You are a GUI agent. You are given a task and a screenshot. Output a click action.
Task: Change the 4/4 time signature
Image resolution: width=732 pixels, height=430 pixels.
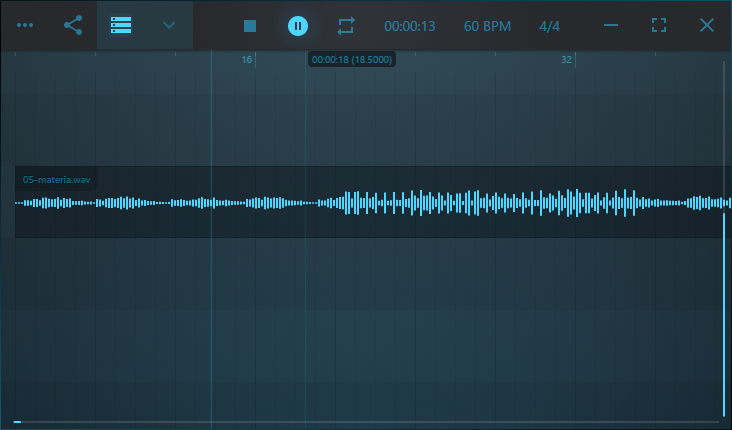(549, 26)
